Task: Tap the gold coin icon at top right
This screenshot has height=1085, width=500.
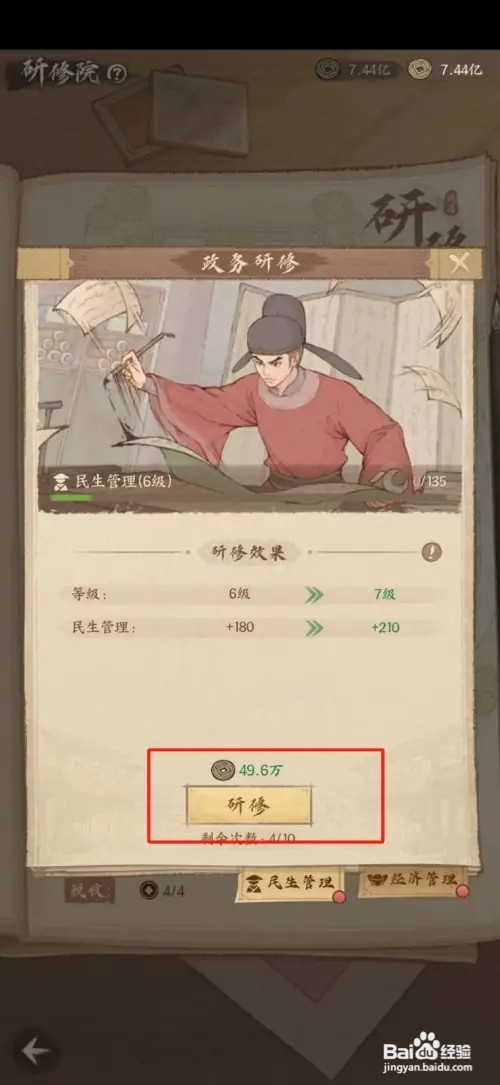Action: click(418, 69)
